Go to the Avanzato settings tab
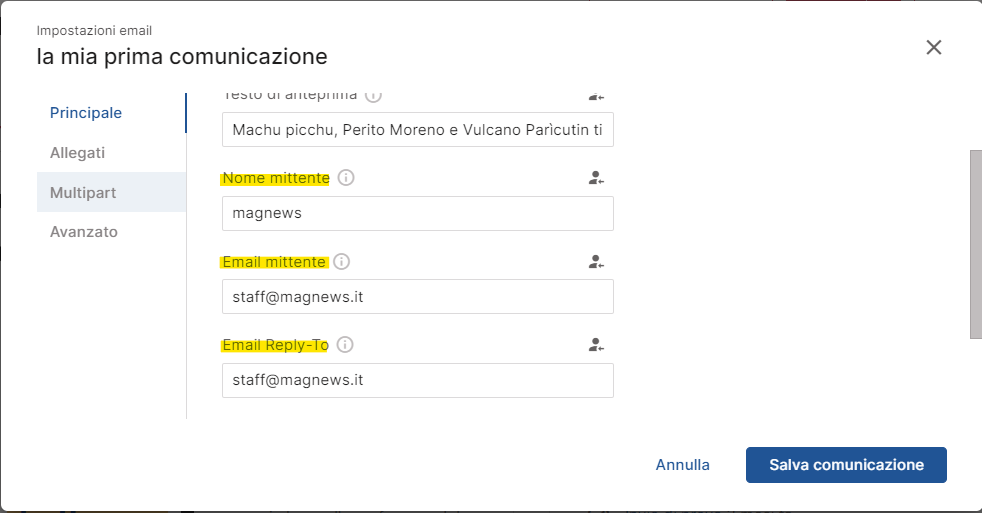The width and height of the screenshot is (982, 513). coord(84,232)
